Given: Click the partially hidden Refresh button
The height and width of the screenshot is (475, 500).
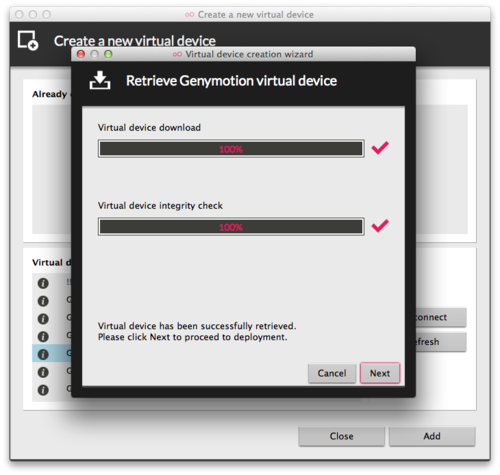Looking at the screenshot, I should click(441, 342).
